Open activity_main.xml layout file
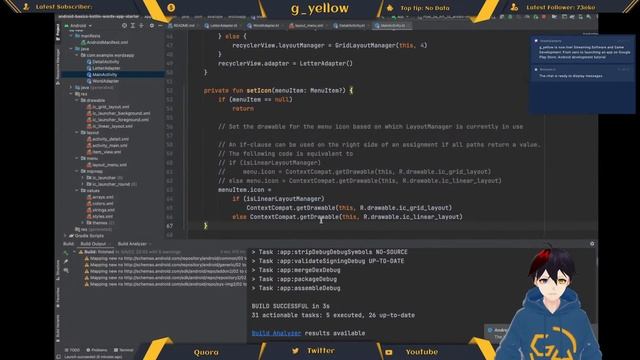This screenshot has width=640, height=360. pos(107,146)
